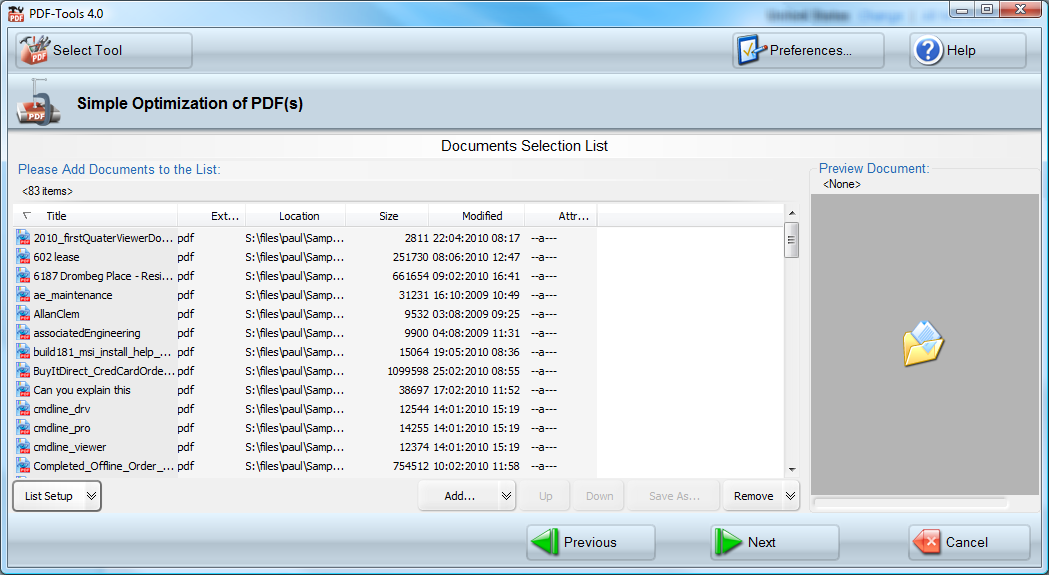The image size is (1049, 575).
Task: Click the document list scrollbar thumb
Action: pos(792,240)
